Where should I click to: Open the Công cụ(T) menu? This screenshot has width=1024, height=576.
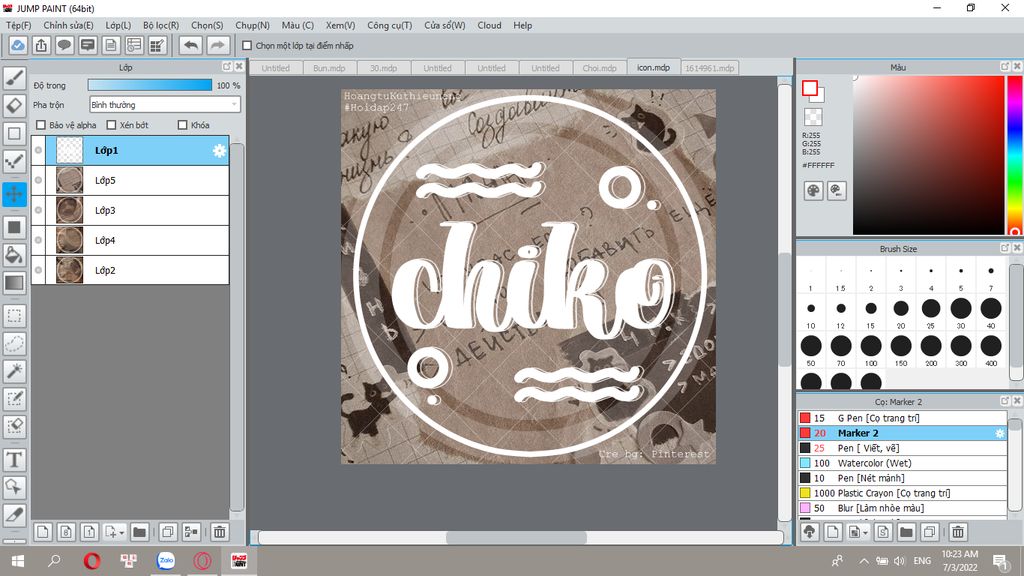click(389, 25)
